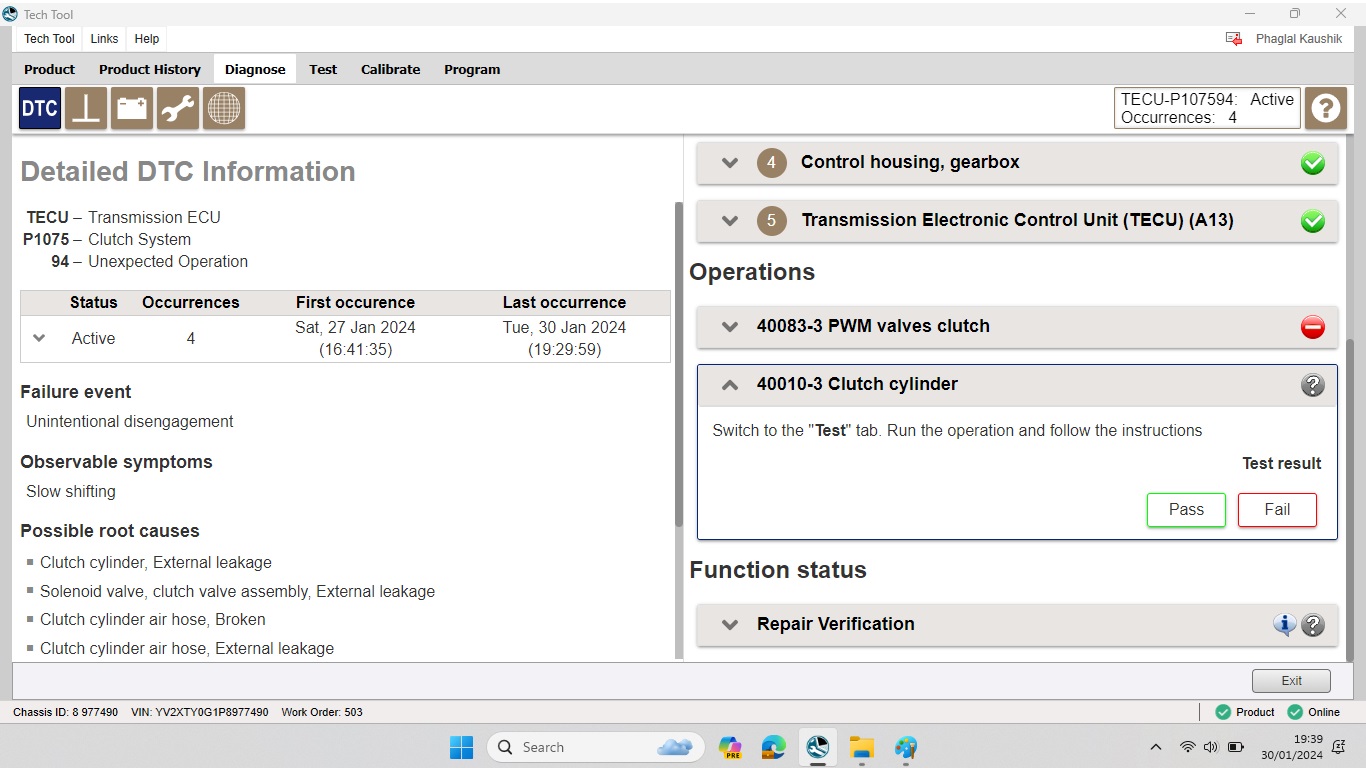Expand the Transmission Electronic Control Unit section
The image size is (1366, 768).
pyautogui.click(x=730, y=221)
